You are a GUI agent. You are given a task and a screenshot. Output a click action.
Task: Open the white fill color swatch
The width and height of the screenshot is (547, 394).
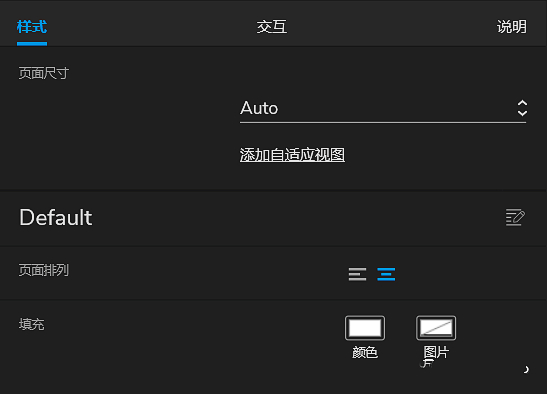(365, 328)
